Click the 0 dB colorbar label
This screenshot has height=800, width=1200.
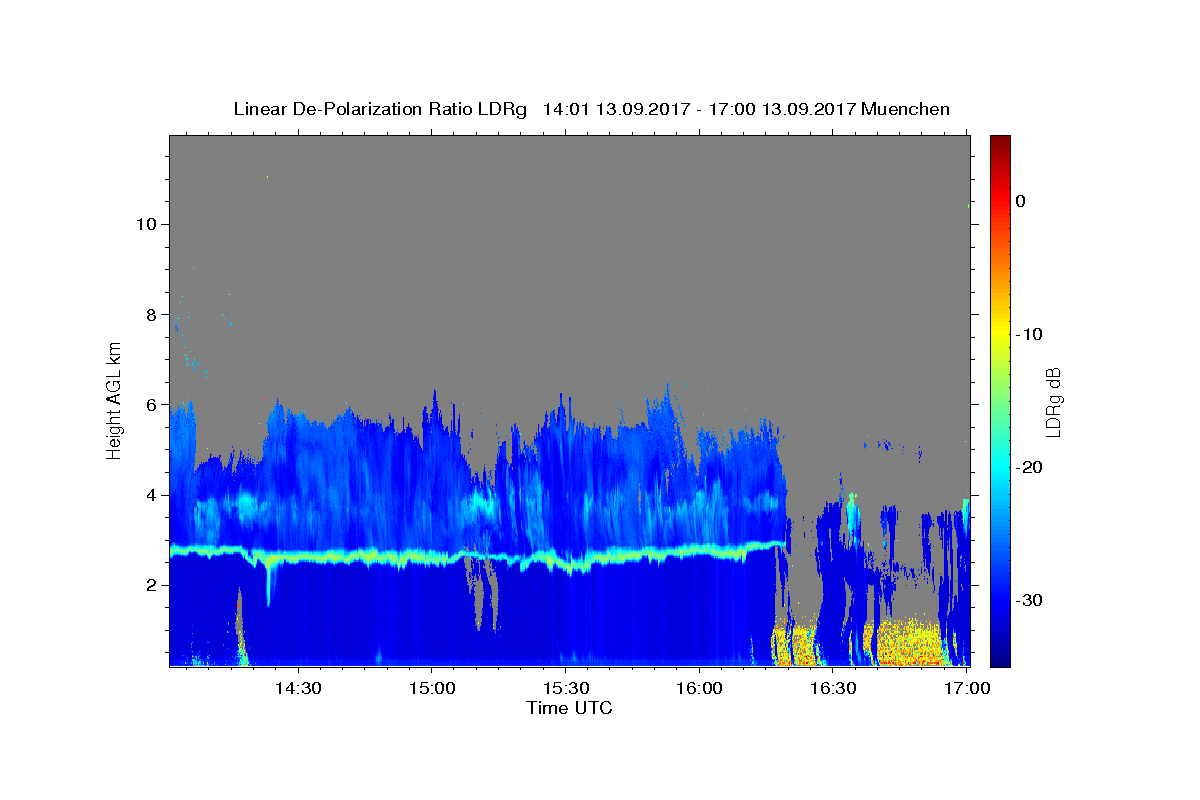[x=1020, y=201]
